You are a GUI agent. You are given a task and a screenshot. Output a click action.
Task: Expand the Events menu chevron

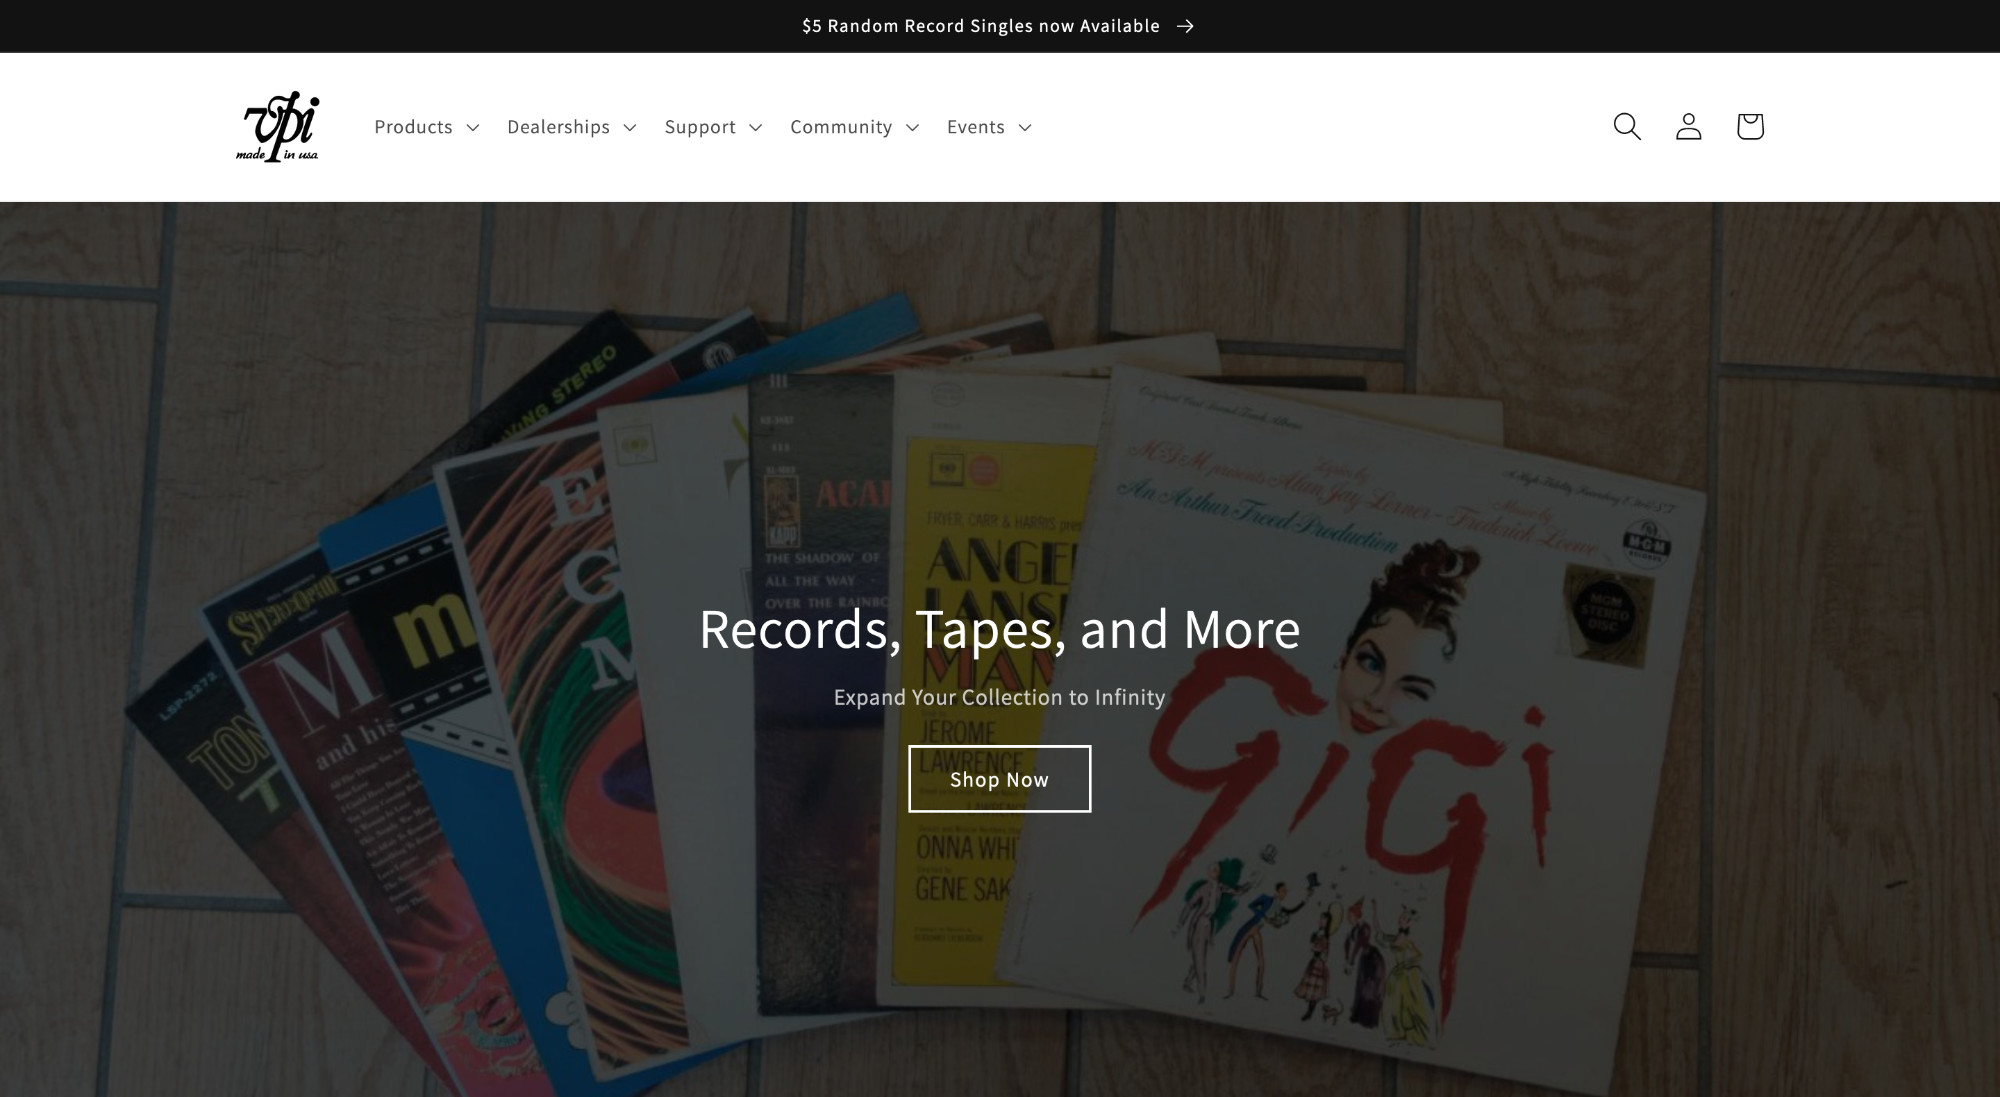click(1025, 128)
